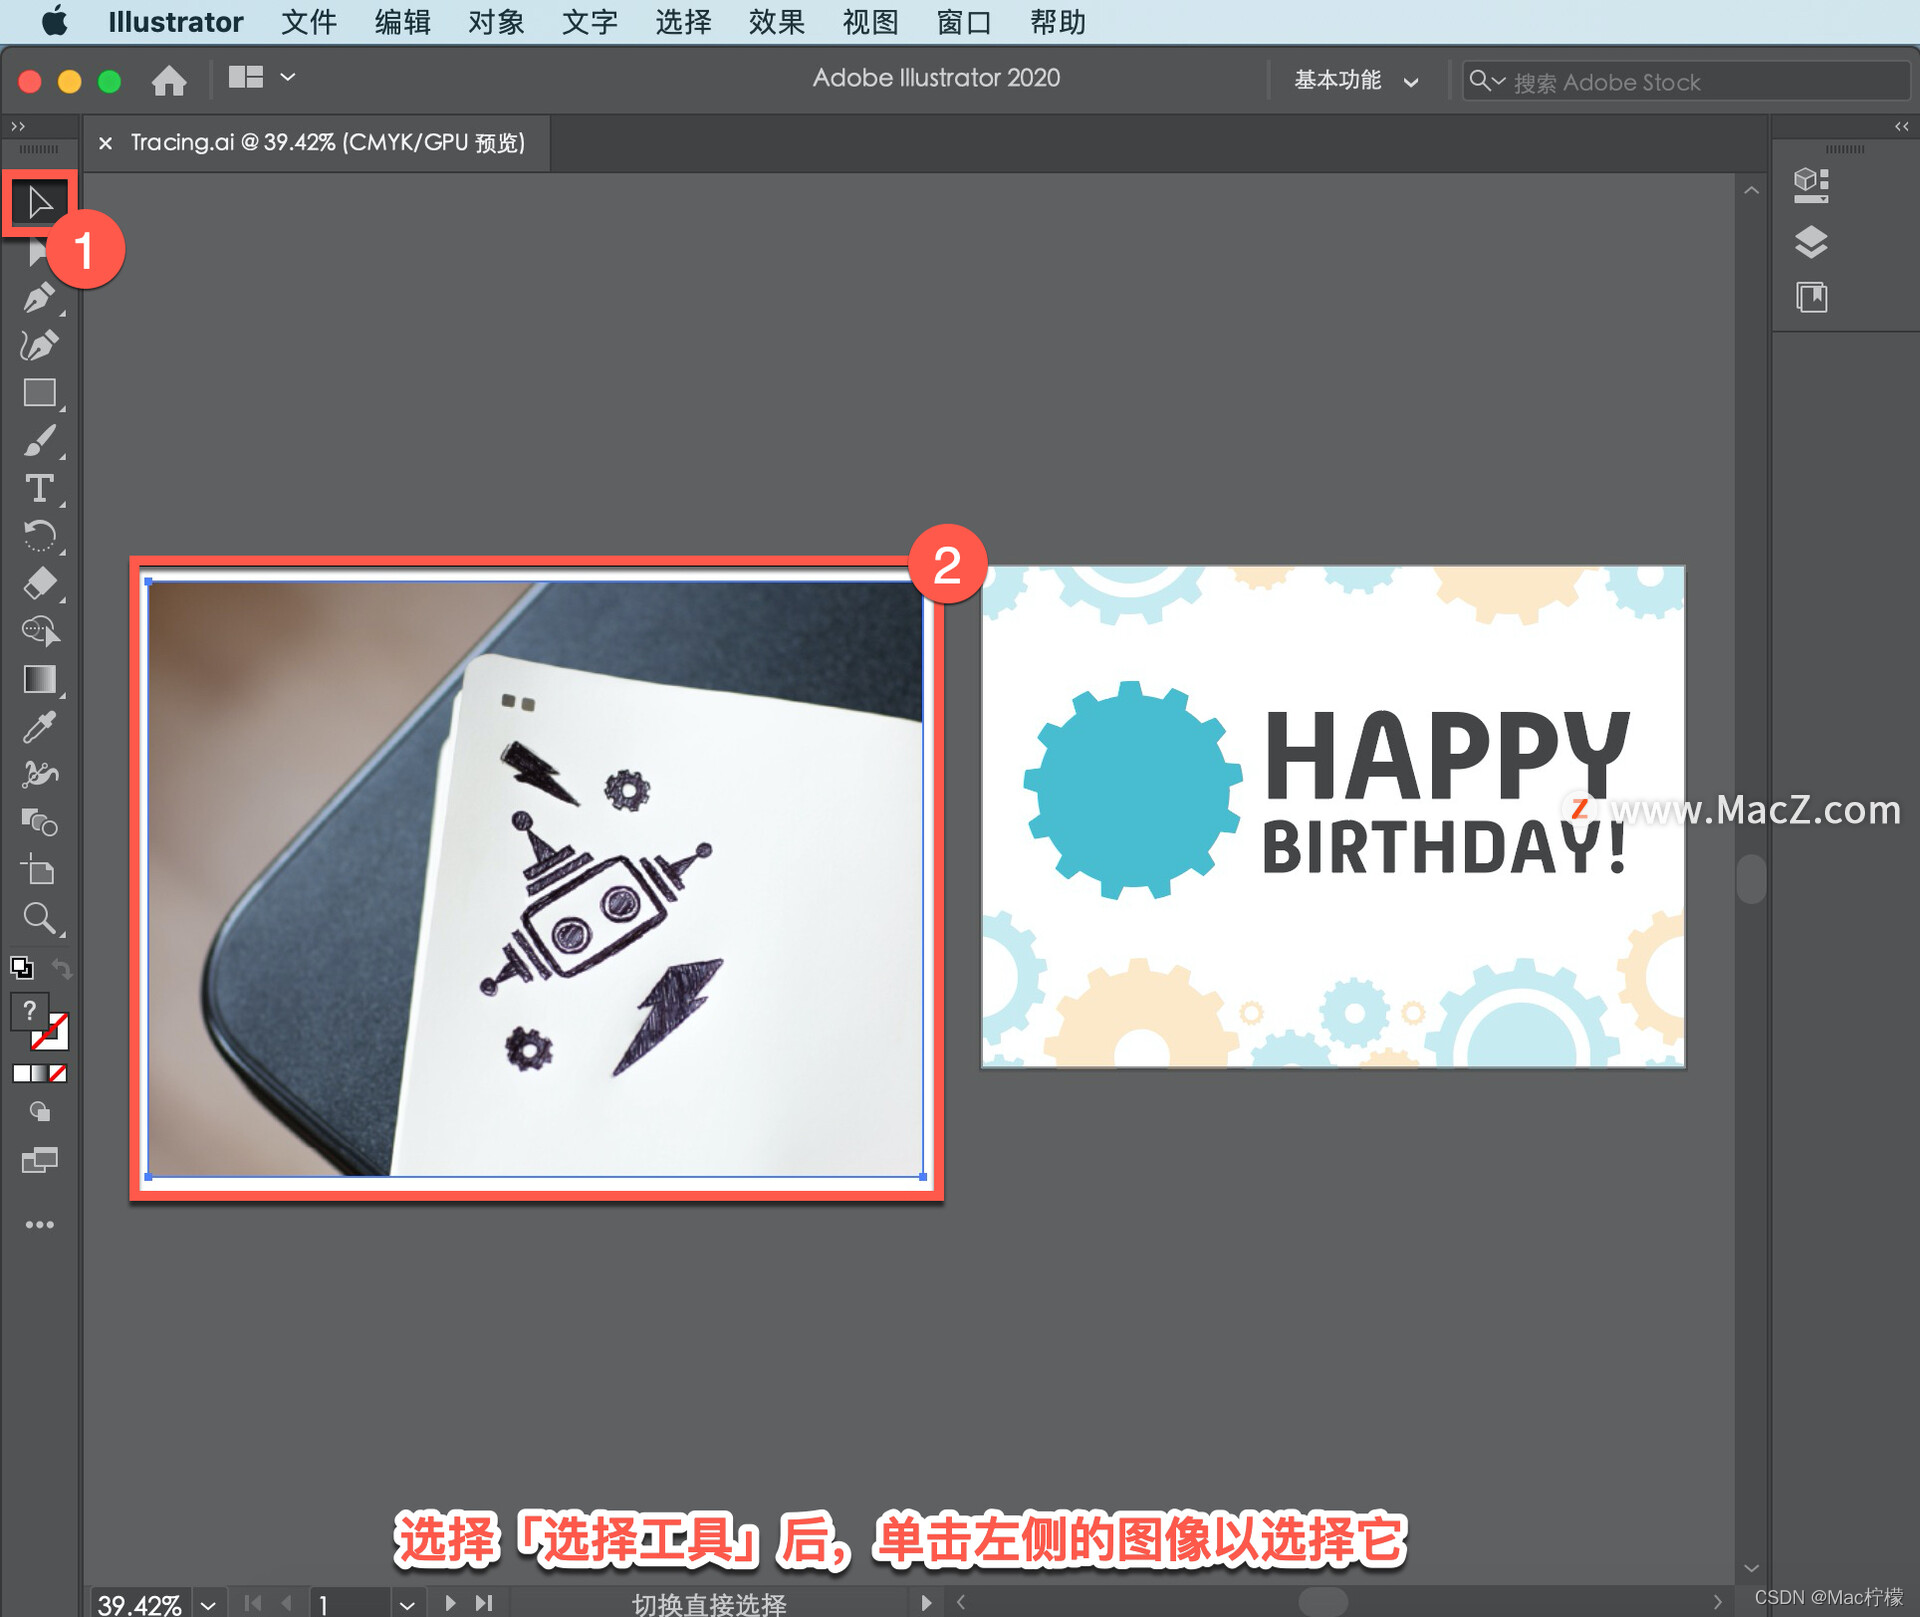Set the None color mode
The image size is (1920, 1617).
click(x=58, y=1073)
